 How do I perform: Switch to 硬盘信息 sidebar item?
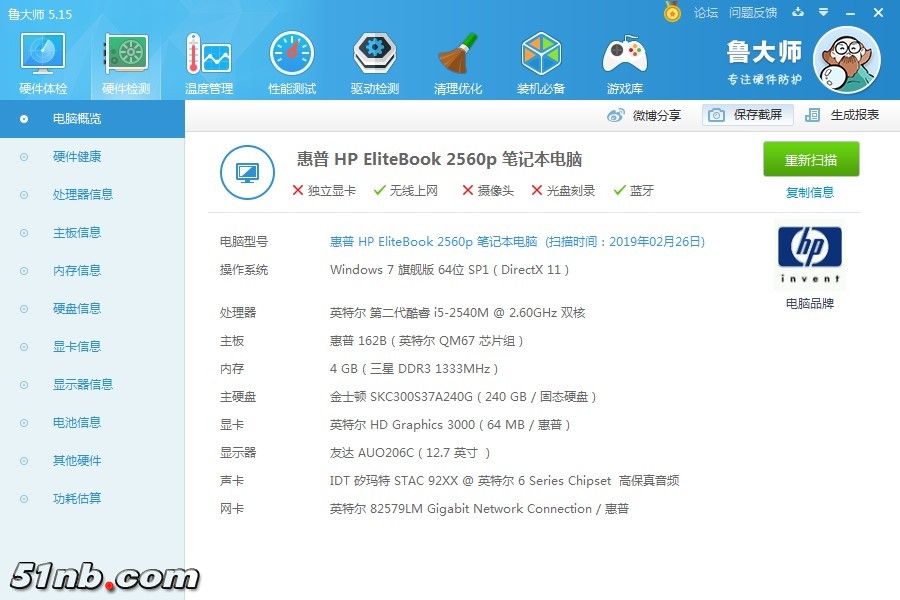tap(76, 309)
